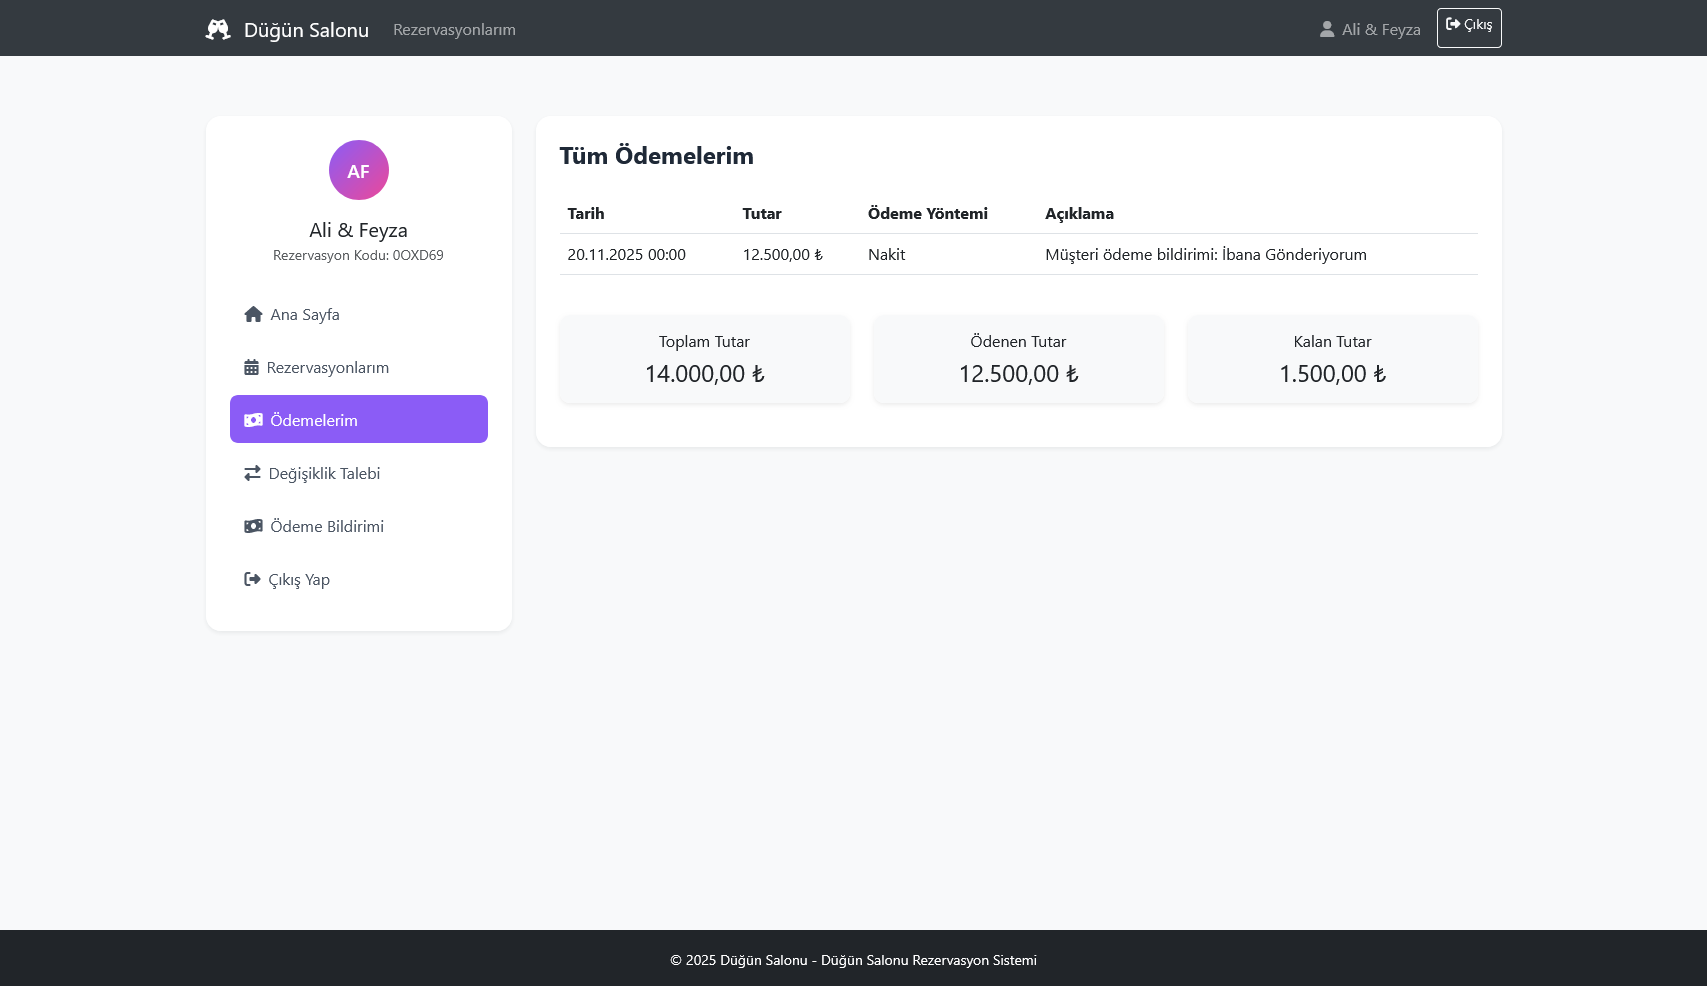Click the money icon beside Ödemelerim

pyautogui.click(x=253, y=420)
